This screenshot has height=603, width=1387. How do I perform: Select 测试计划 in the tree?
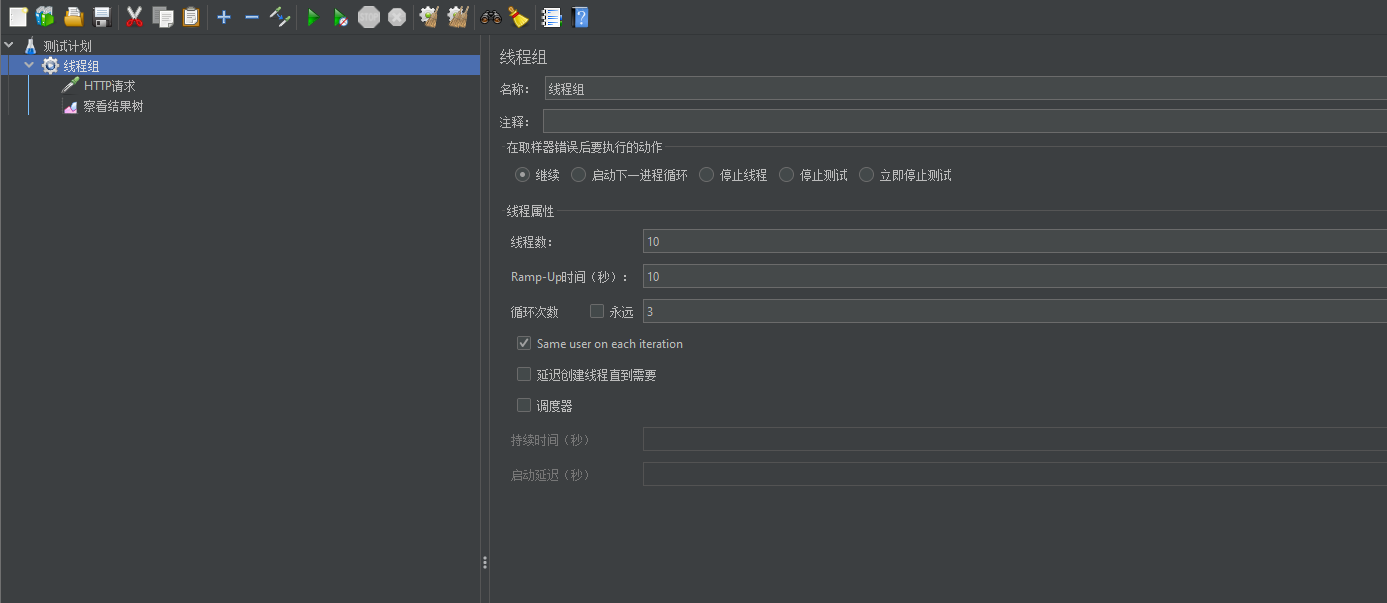coord(67,46)
